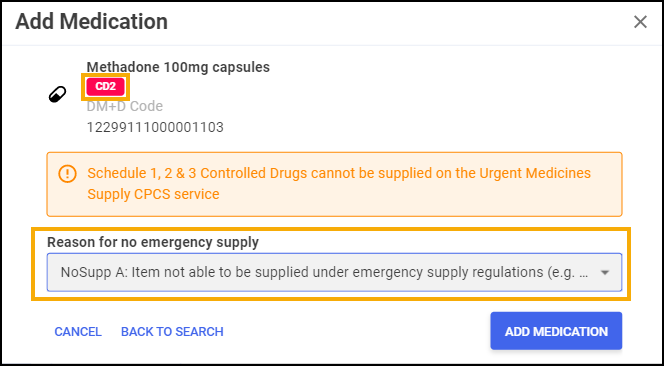The image size is (664, 366).
Task: Click the red CD2 controlled drug badge
Action: 105,87
